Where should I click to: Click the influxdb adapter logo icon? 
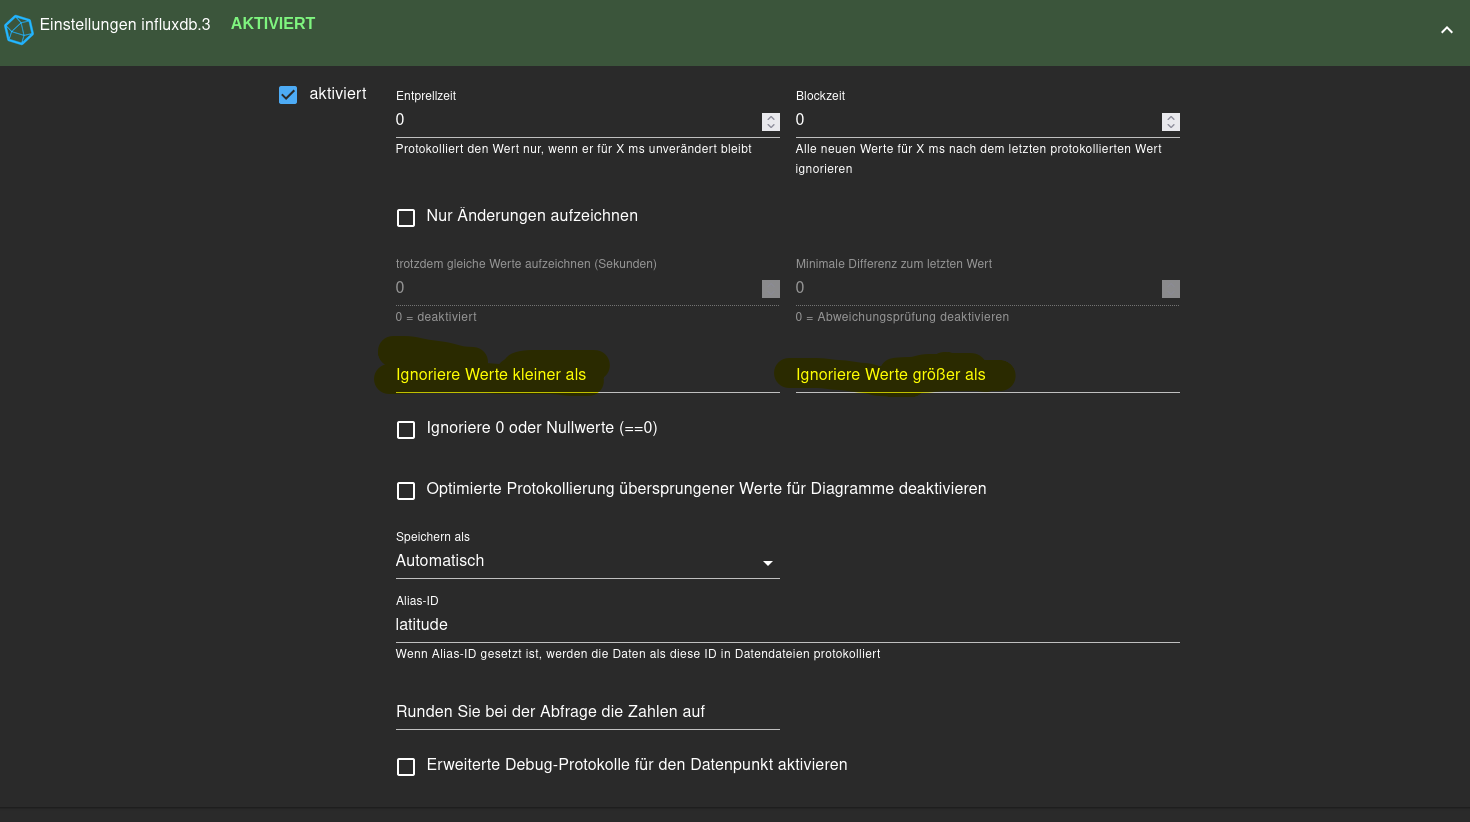pyautogui.click(x=19, y=30)
